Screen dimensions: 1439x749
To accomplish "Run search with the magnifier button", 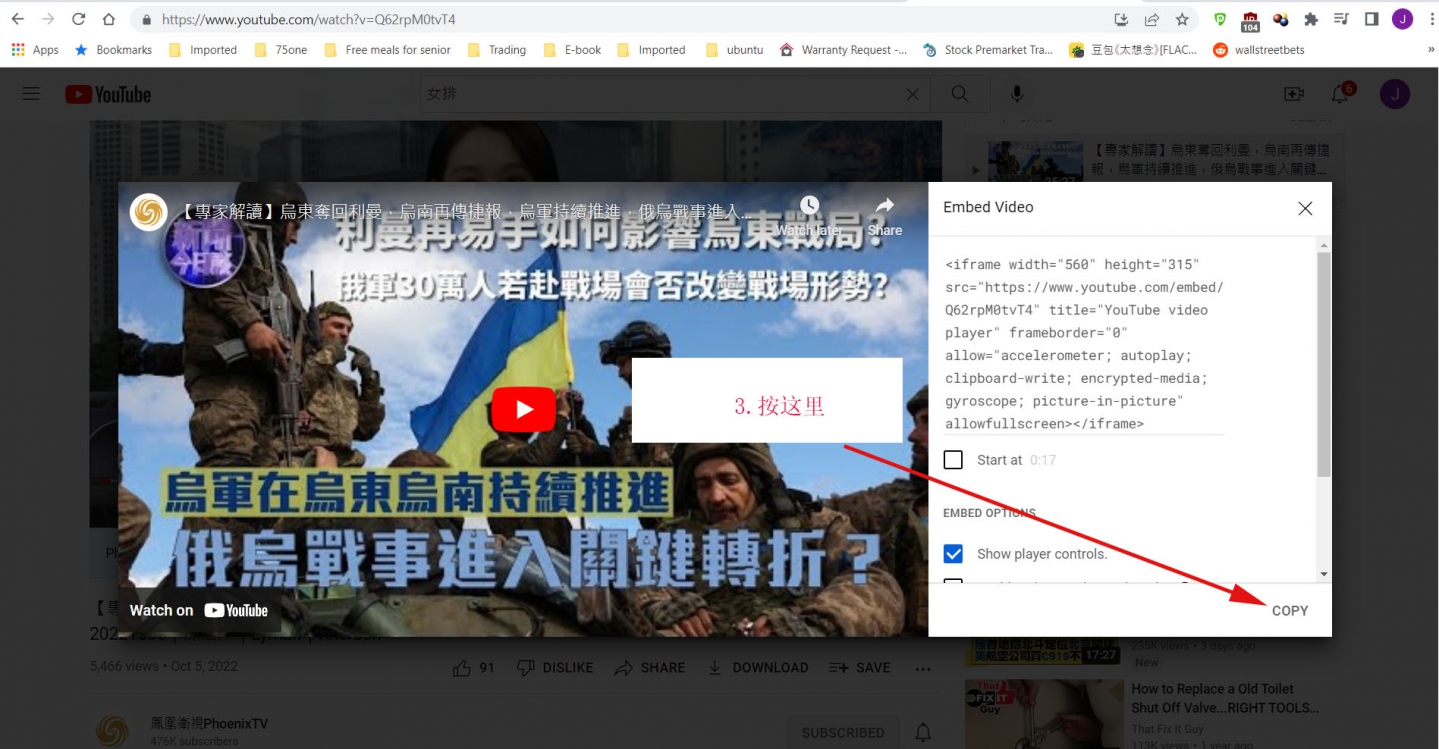I will [960, 94].
